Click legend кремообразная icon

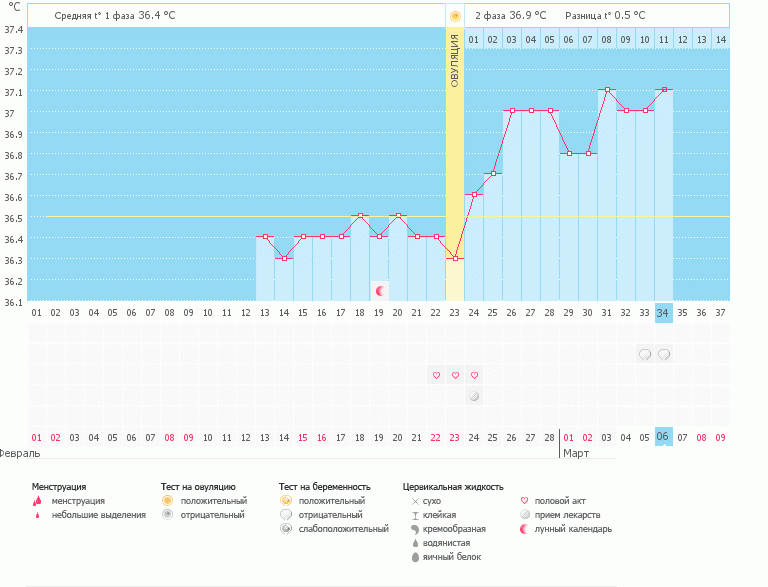pyautogui.click(x=415, y=529)
